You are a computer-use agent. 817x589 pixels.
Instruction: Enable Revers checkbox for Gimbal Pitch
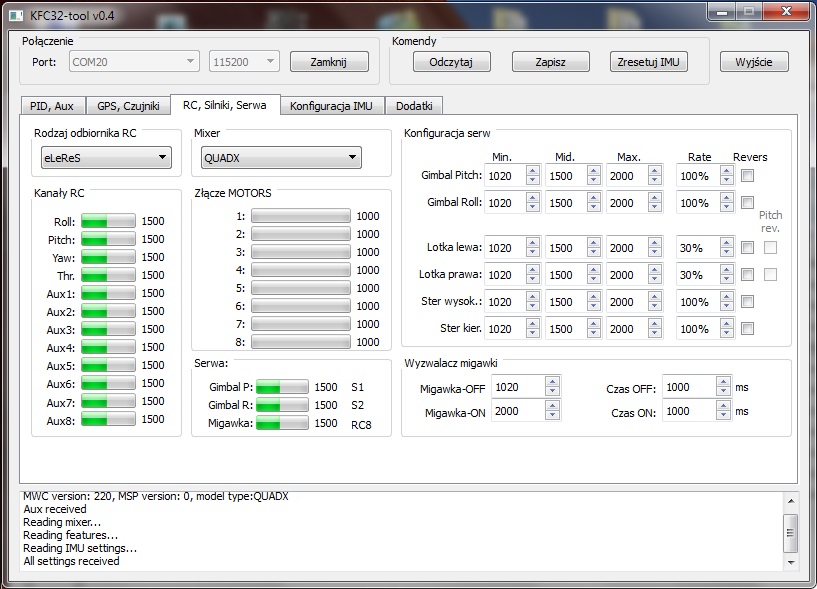click(748, 176)
